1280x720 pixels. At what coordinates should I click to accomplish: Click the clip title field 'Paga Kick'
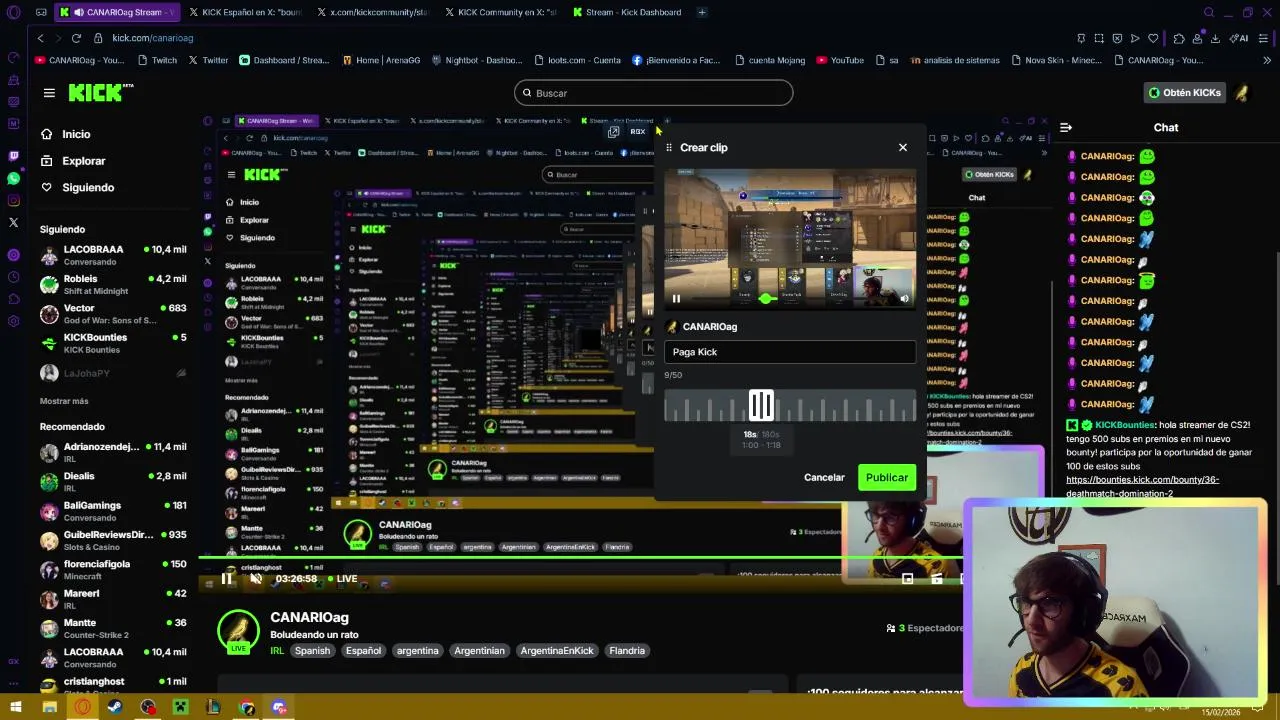[790, 352]
